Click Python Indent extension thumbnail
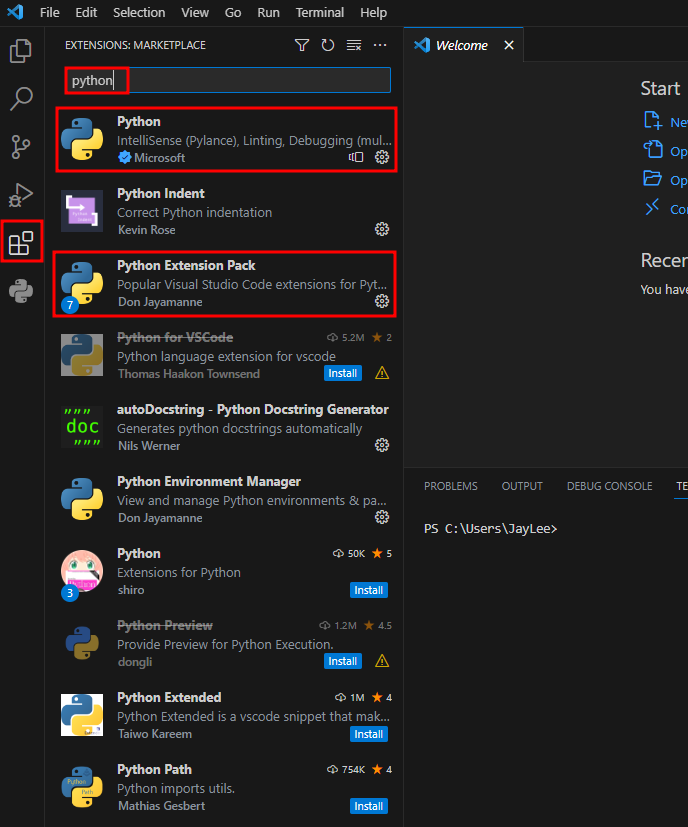Image resolution: width=688 pixels, height=827 pixels. click(82, 211)
